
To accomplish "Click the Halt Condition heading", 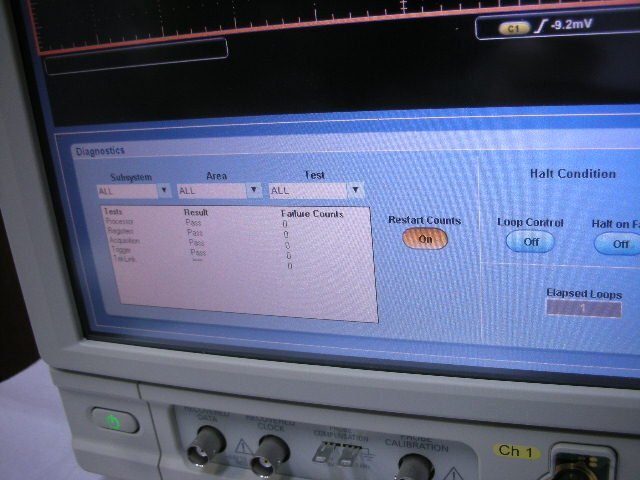I will (x=573, y=174).
